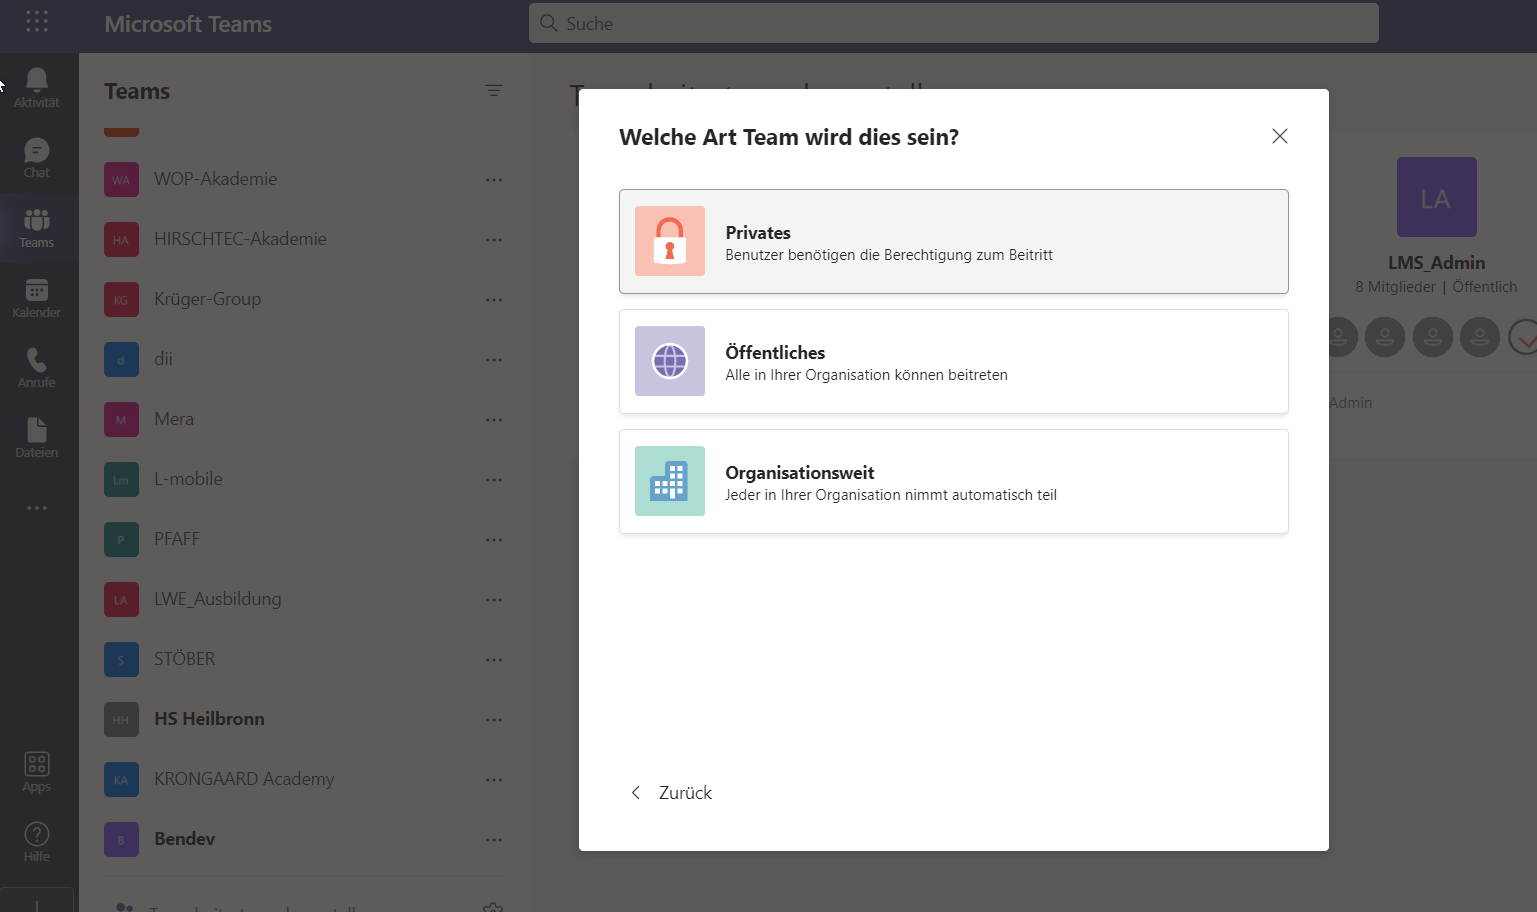
Task: Click the Teams list filter icon
Action: pos(494,91)
